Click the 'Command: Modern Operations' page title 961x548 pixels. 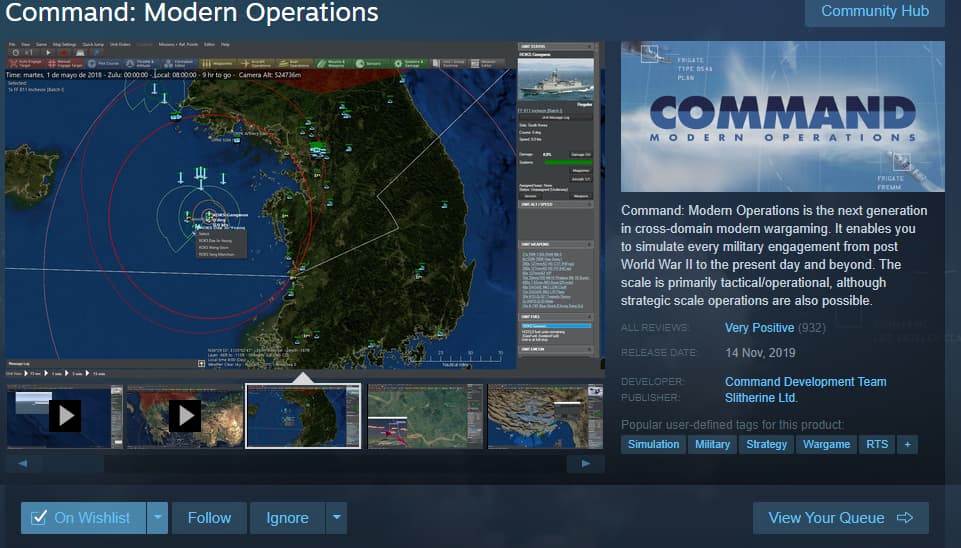point(192,12)
